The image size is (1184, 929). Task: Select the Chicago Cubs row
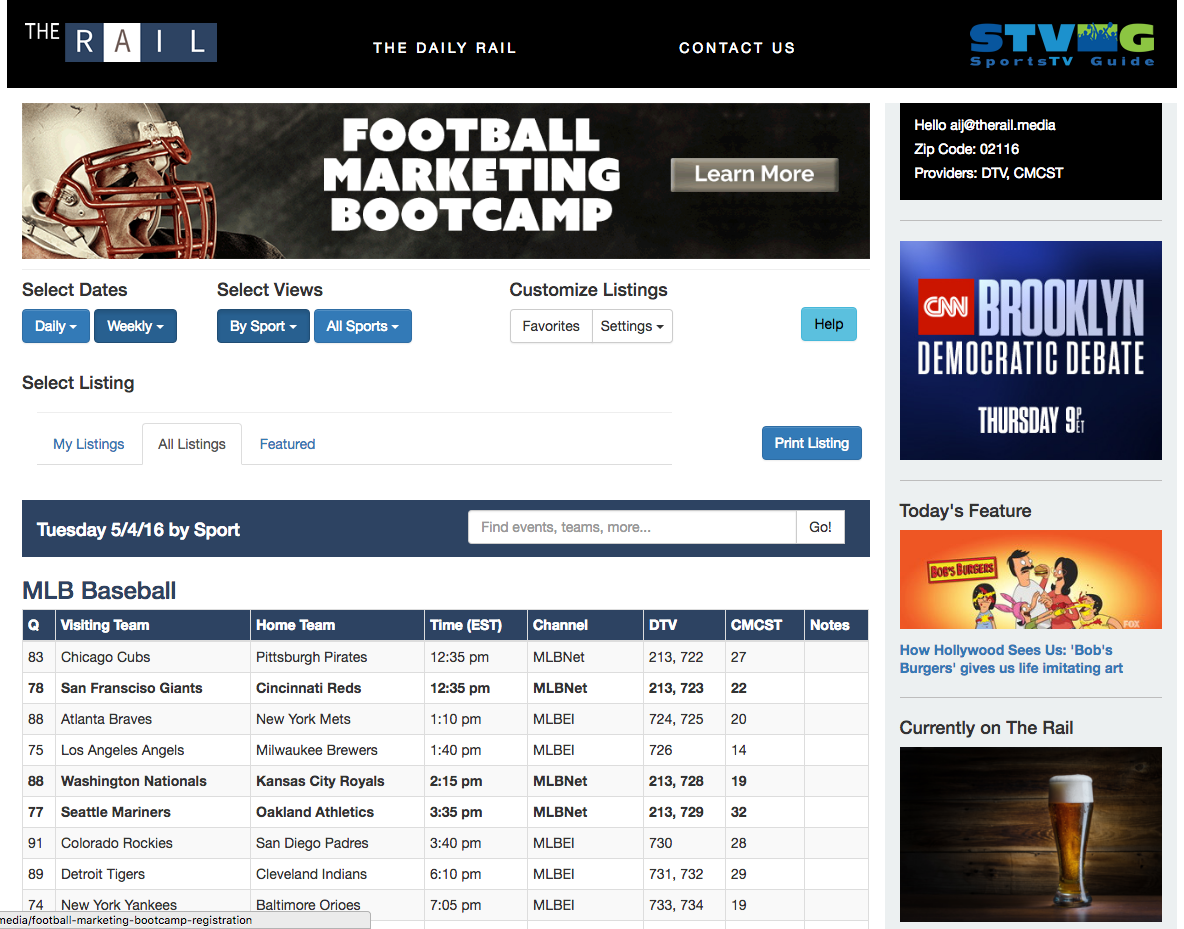pos(446,657)
